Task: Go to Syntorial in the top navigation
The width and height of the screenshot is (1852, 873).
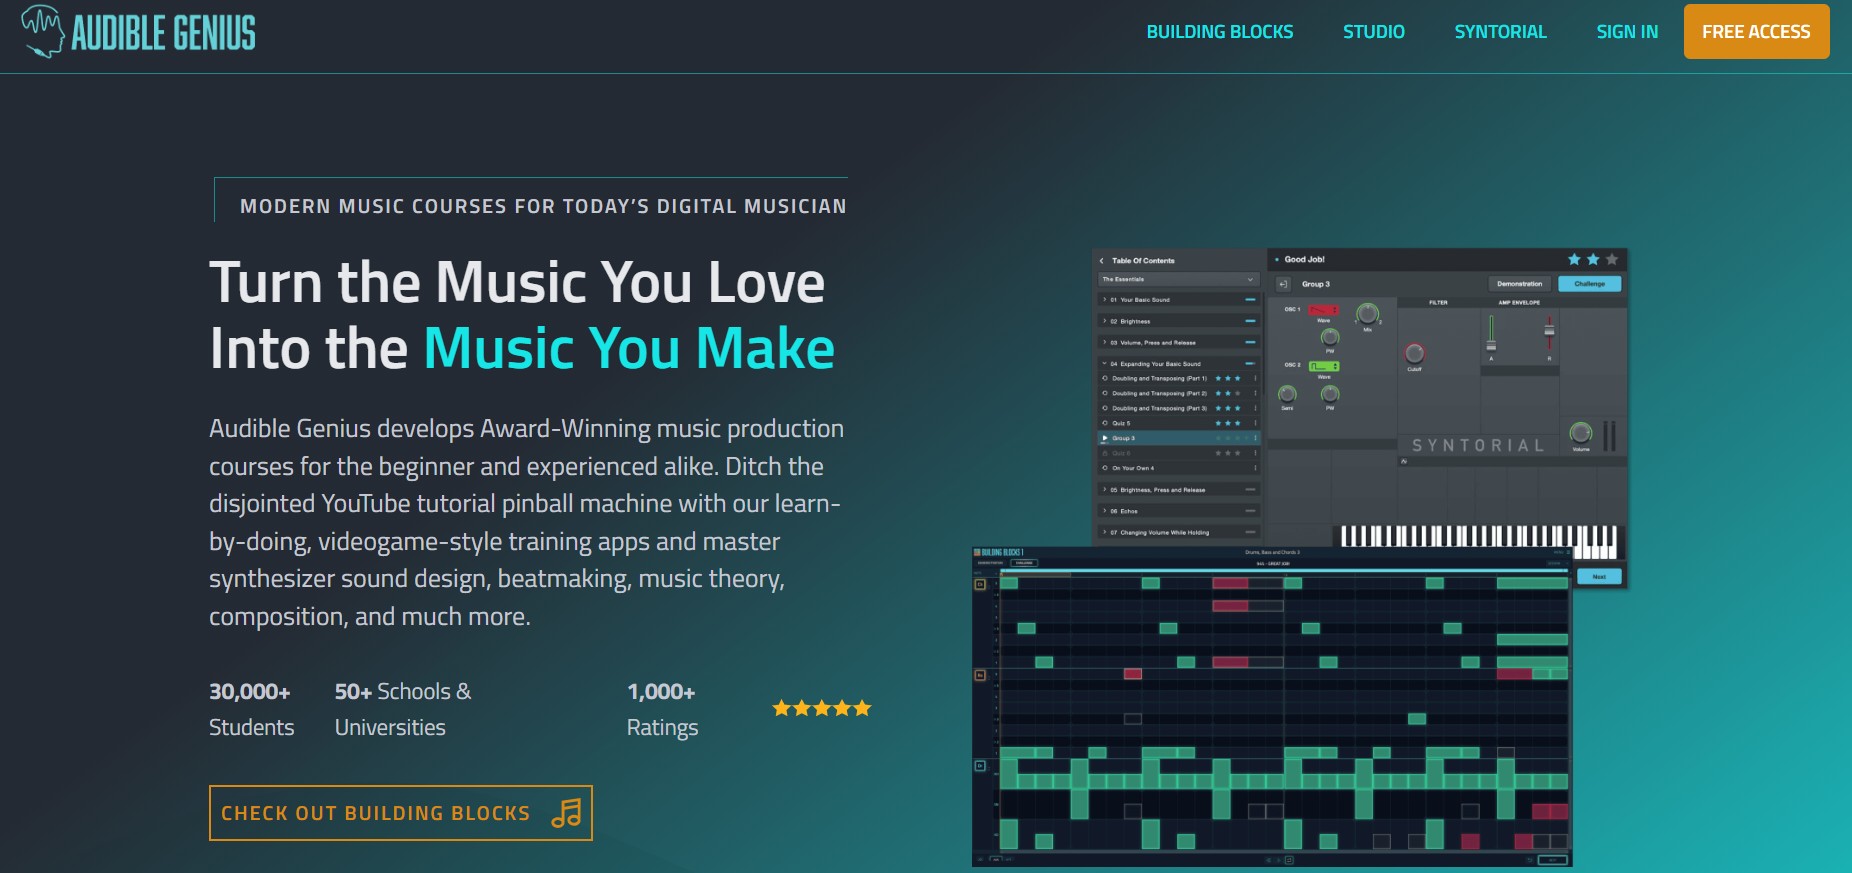Action: (x=1500, y=32)
